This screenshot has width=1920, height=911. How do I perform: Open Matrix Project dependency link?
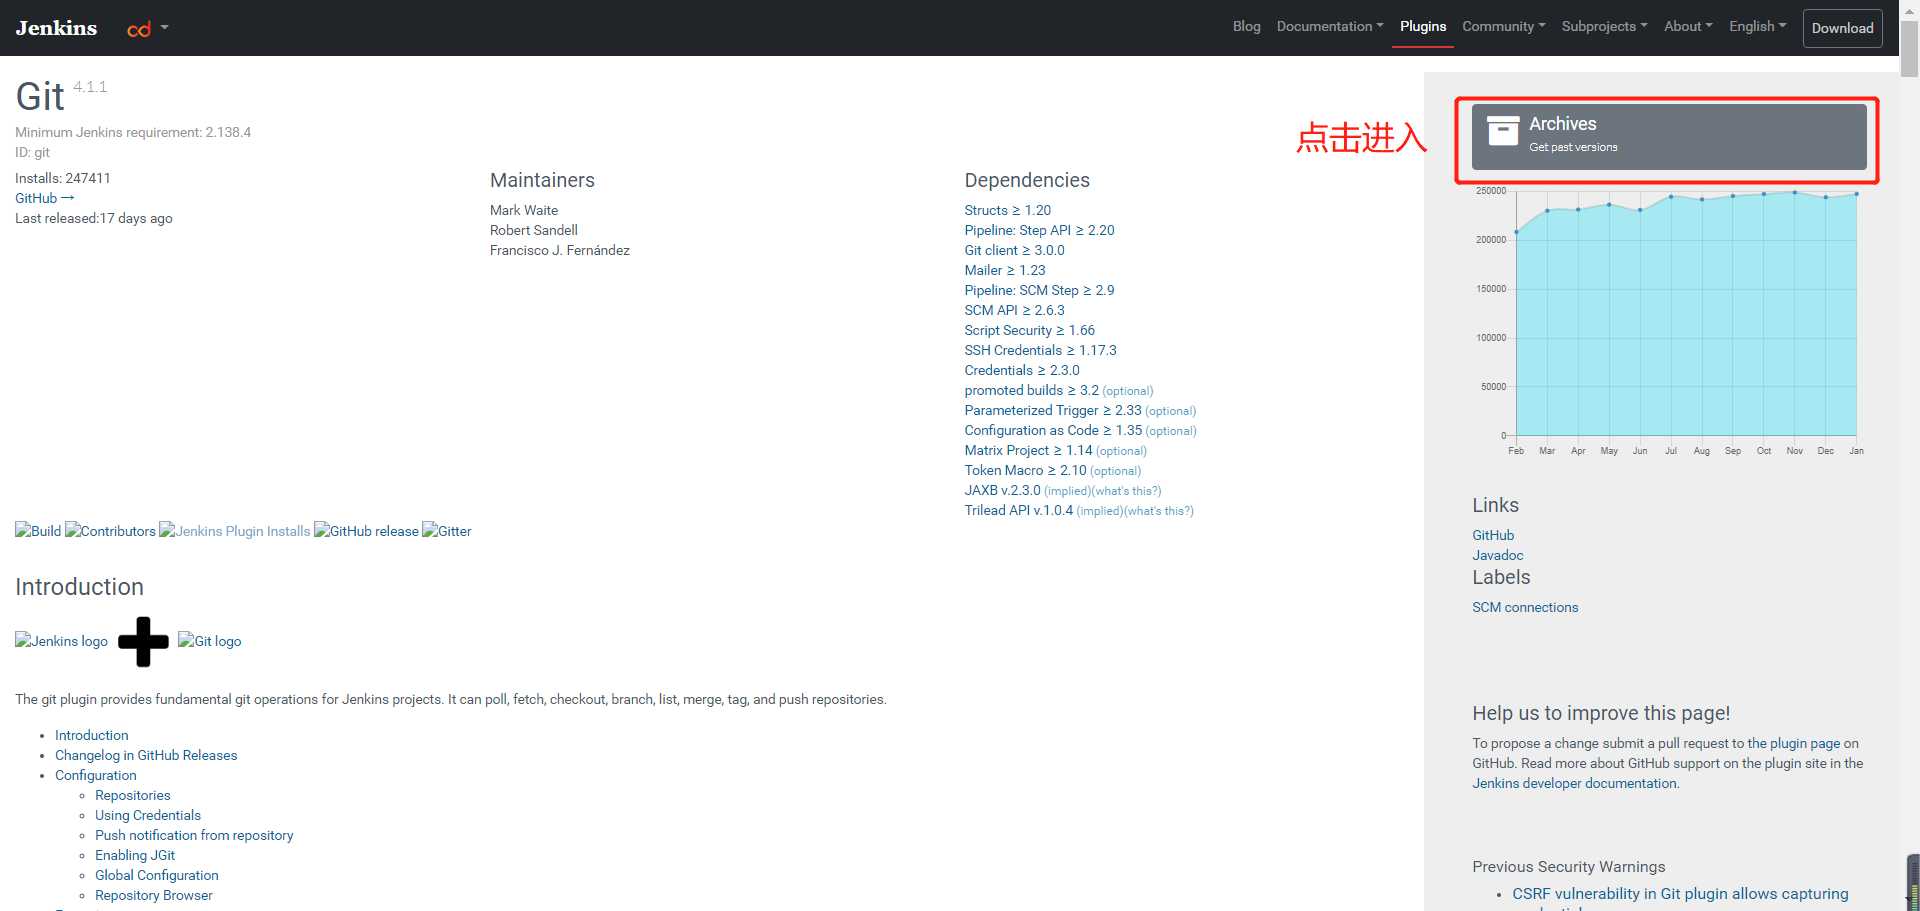[x=1028, y=450]
